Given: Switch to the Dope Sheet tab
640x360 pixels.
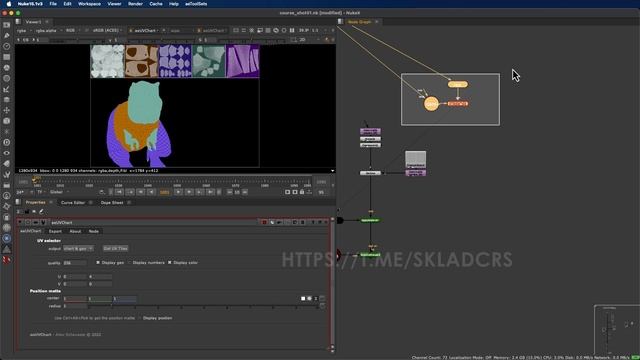Looking at the screenshot, I should tap(112, 202).
